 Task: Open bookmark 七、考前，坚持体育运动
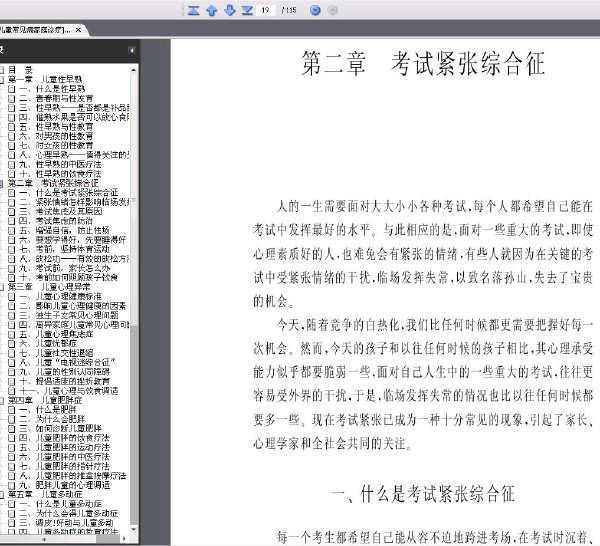[65, 249]
